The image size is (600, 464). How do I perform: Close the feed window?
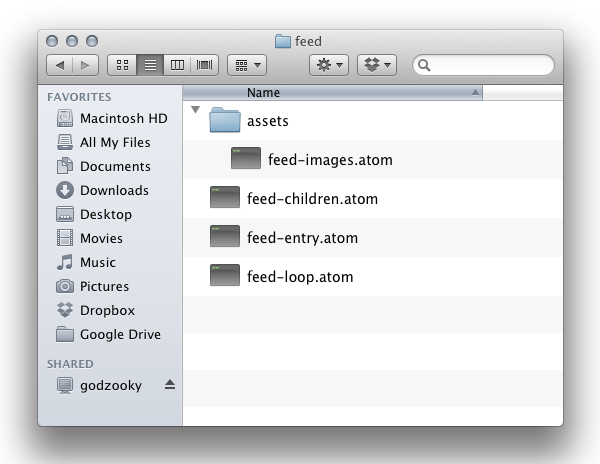click(x=52, y=41)
